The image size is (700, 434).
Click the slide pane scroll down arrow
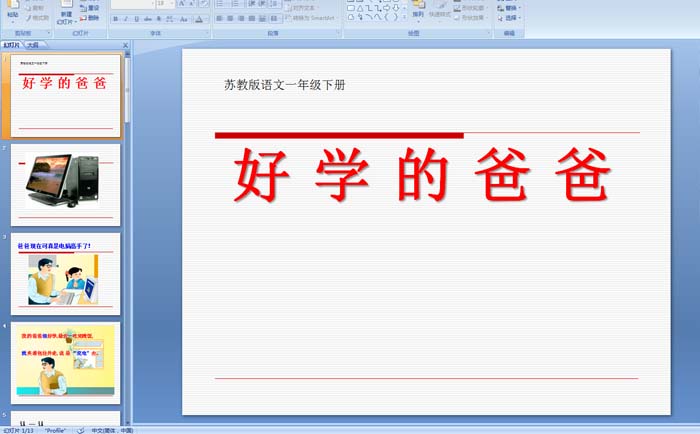coord(128,422)
